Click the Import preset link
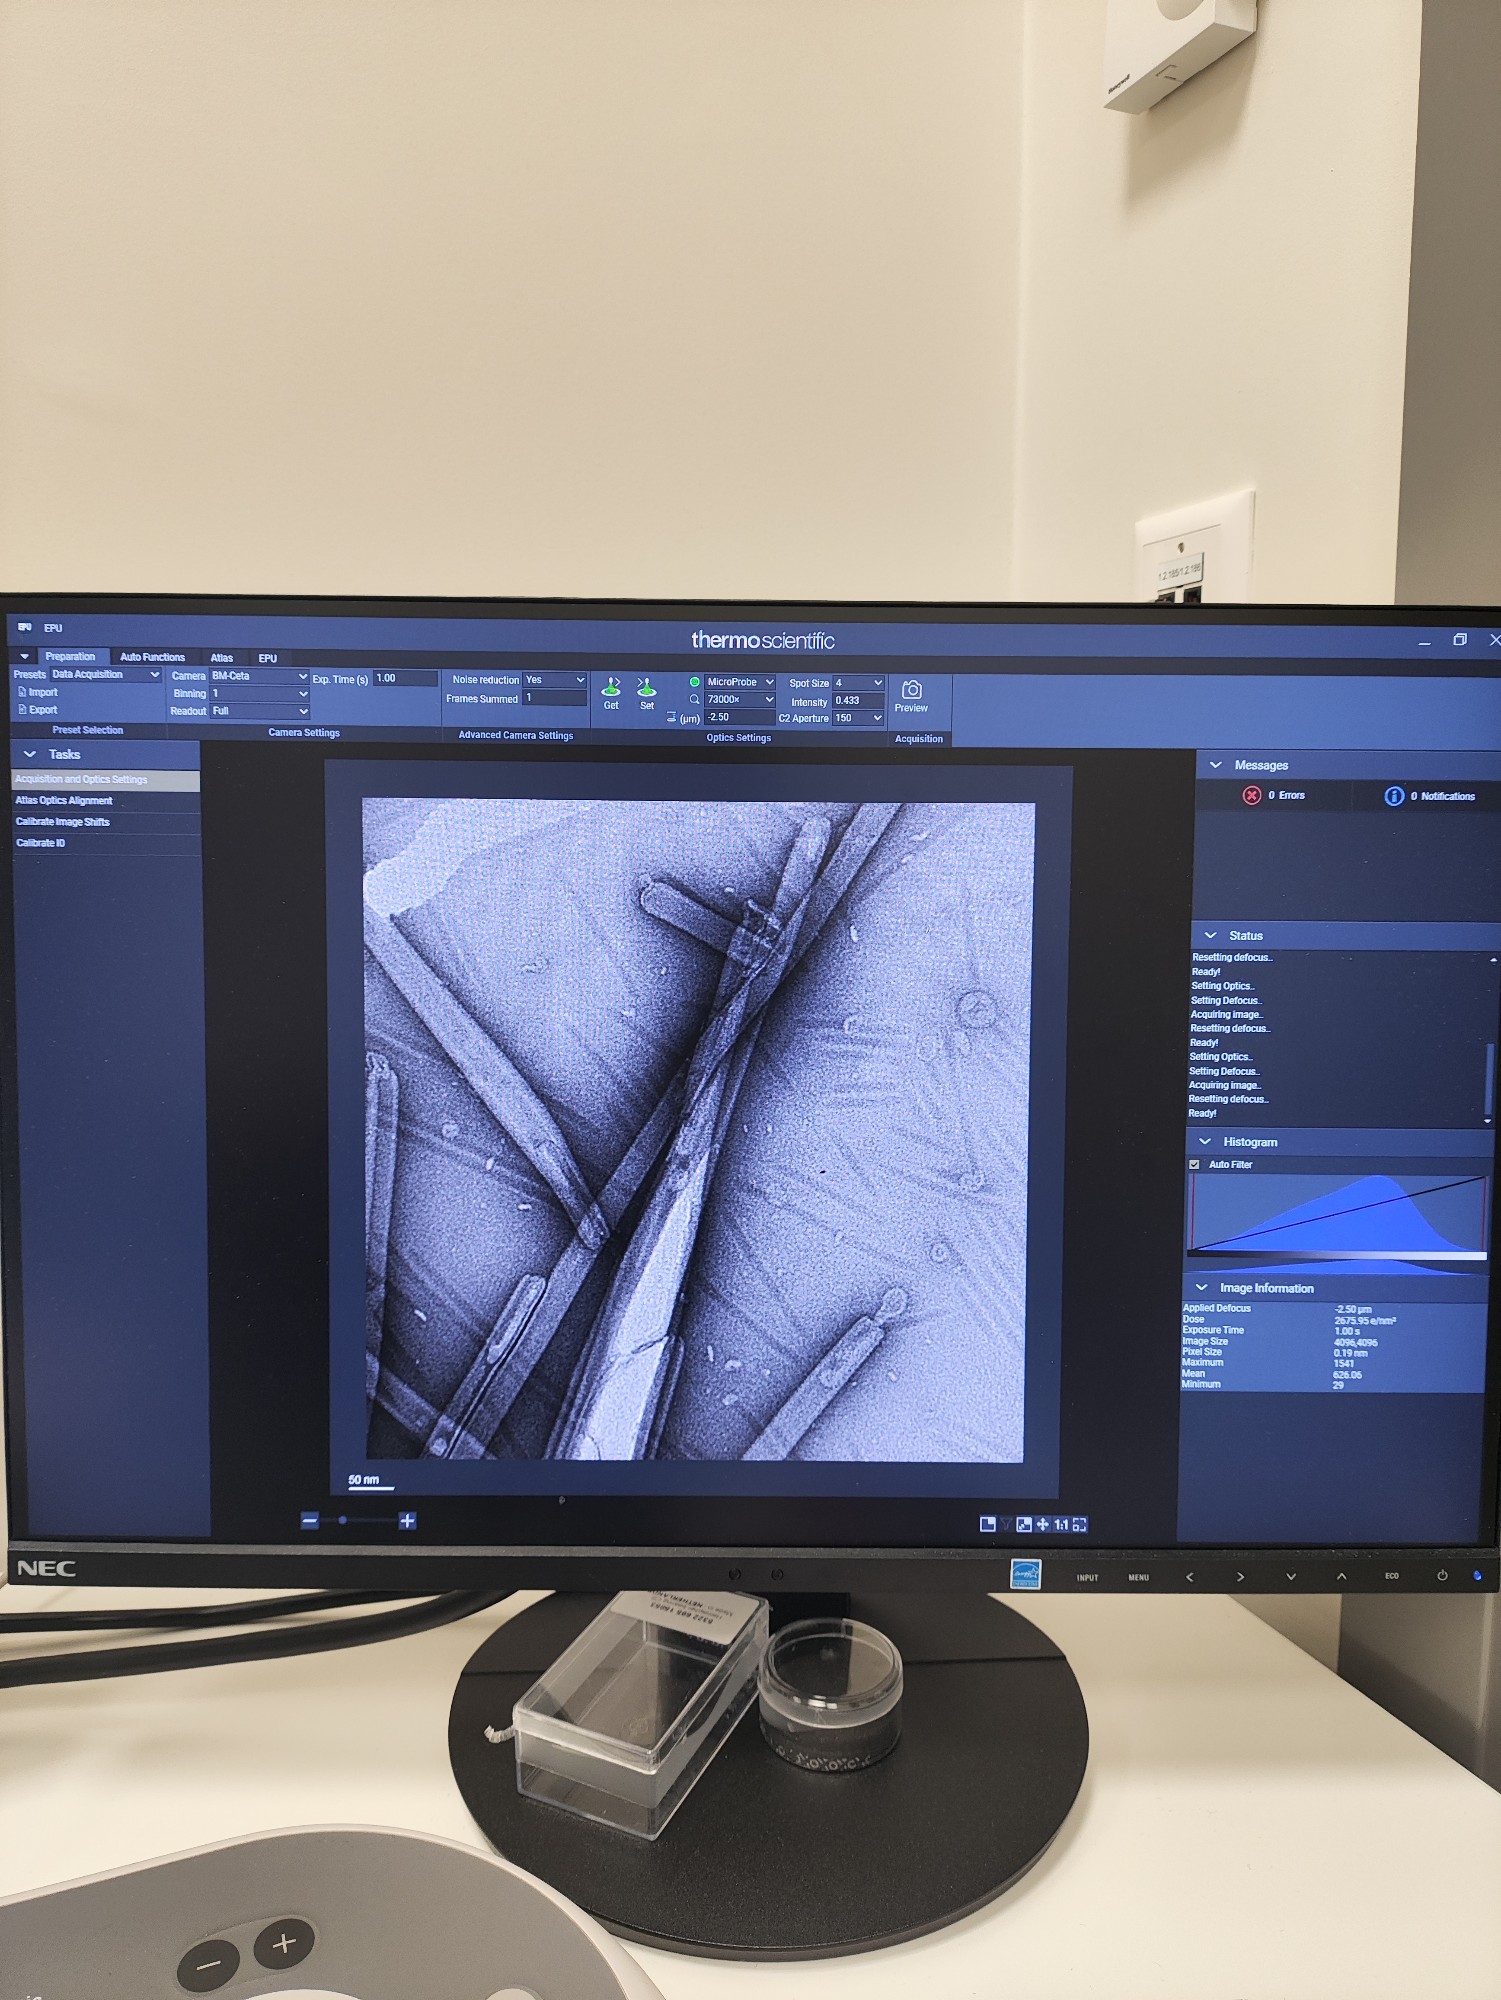Viewport: 1501px width, 2000px height. click(42, 692)
